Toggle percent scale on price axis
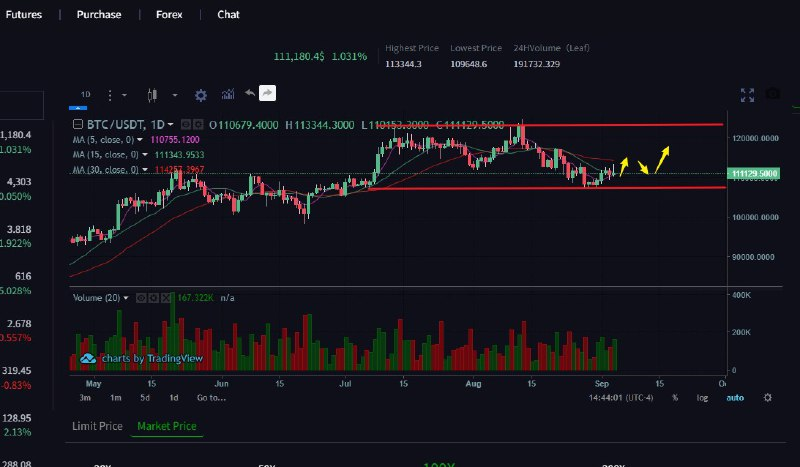800x467 pixels. coord(675,397)
